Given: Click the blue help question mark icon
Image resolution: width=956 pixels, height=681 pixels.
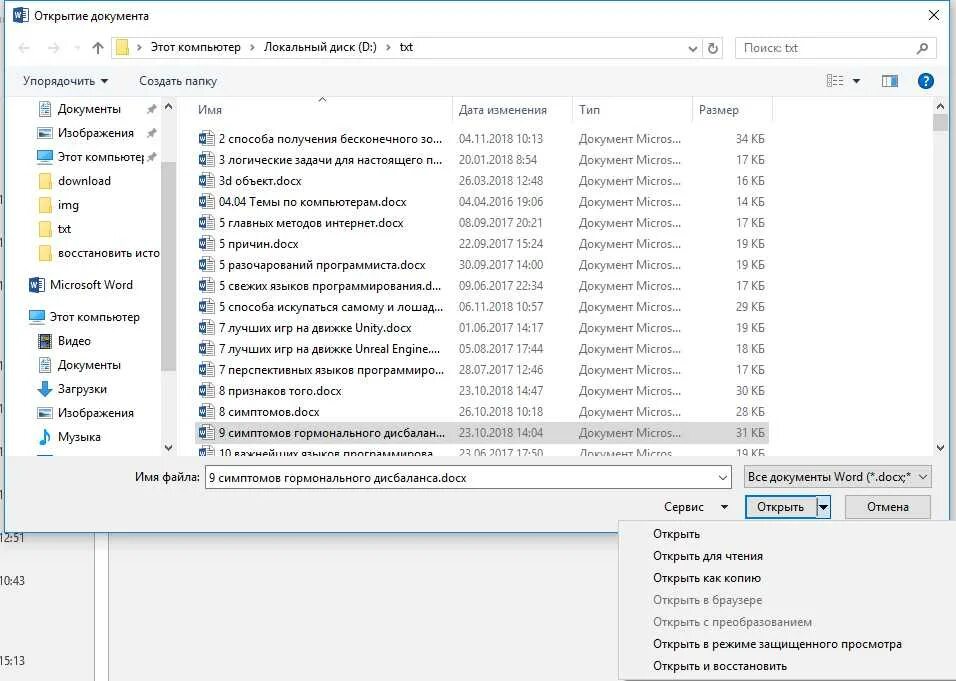Looking at the screenshot, I should point(926,80).
